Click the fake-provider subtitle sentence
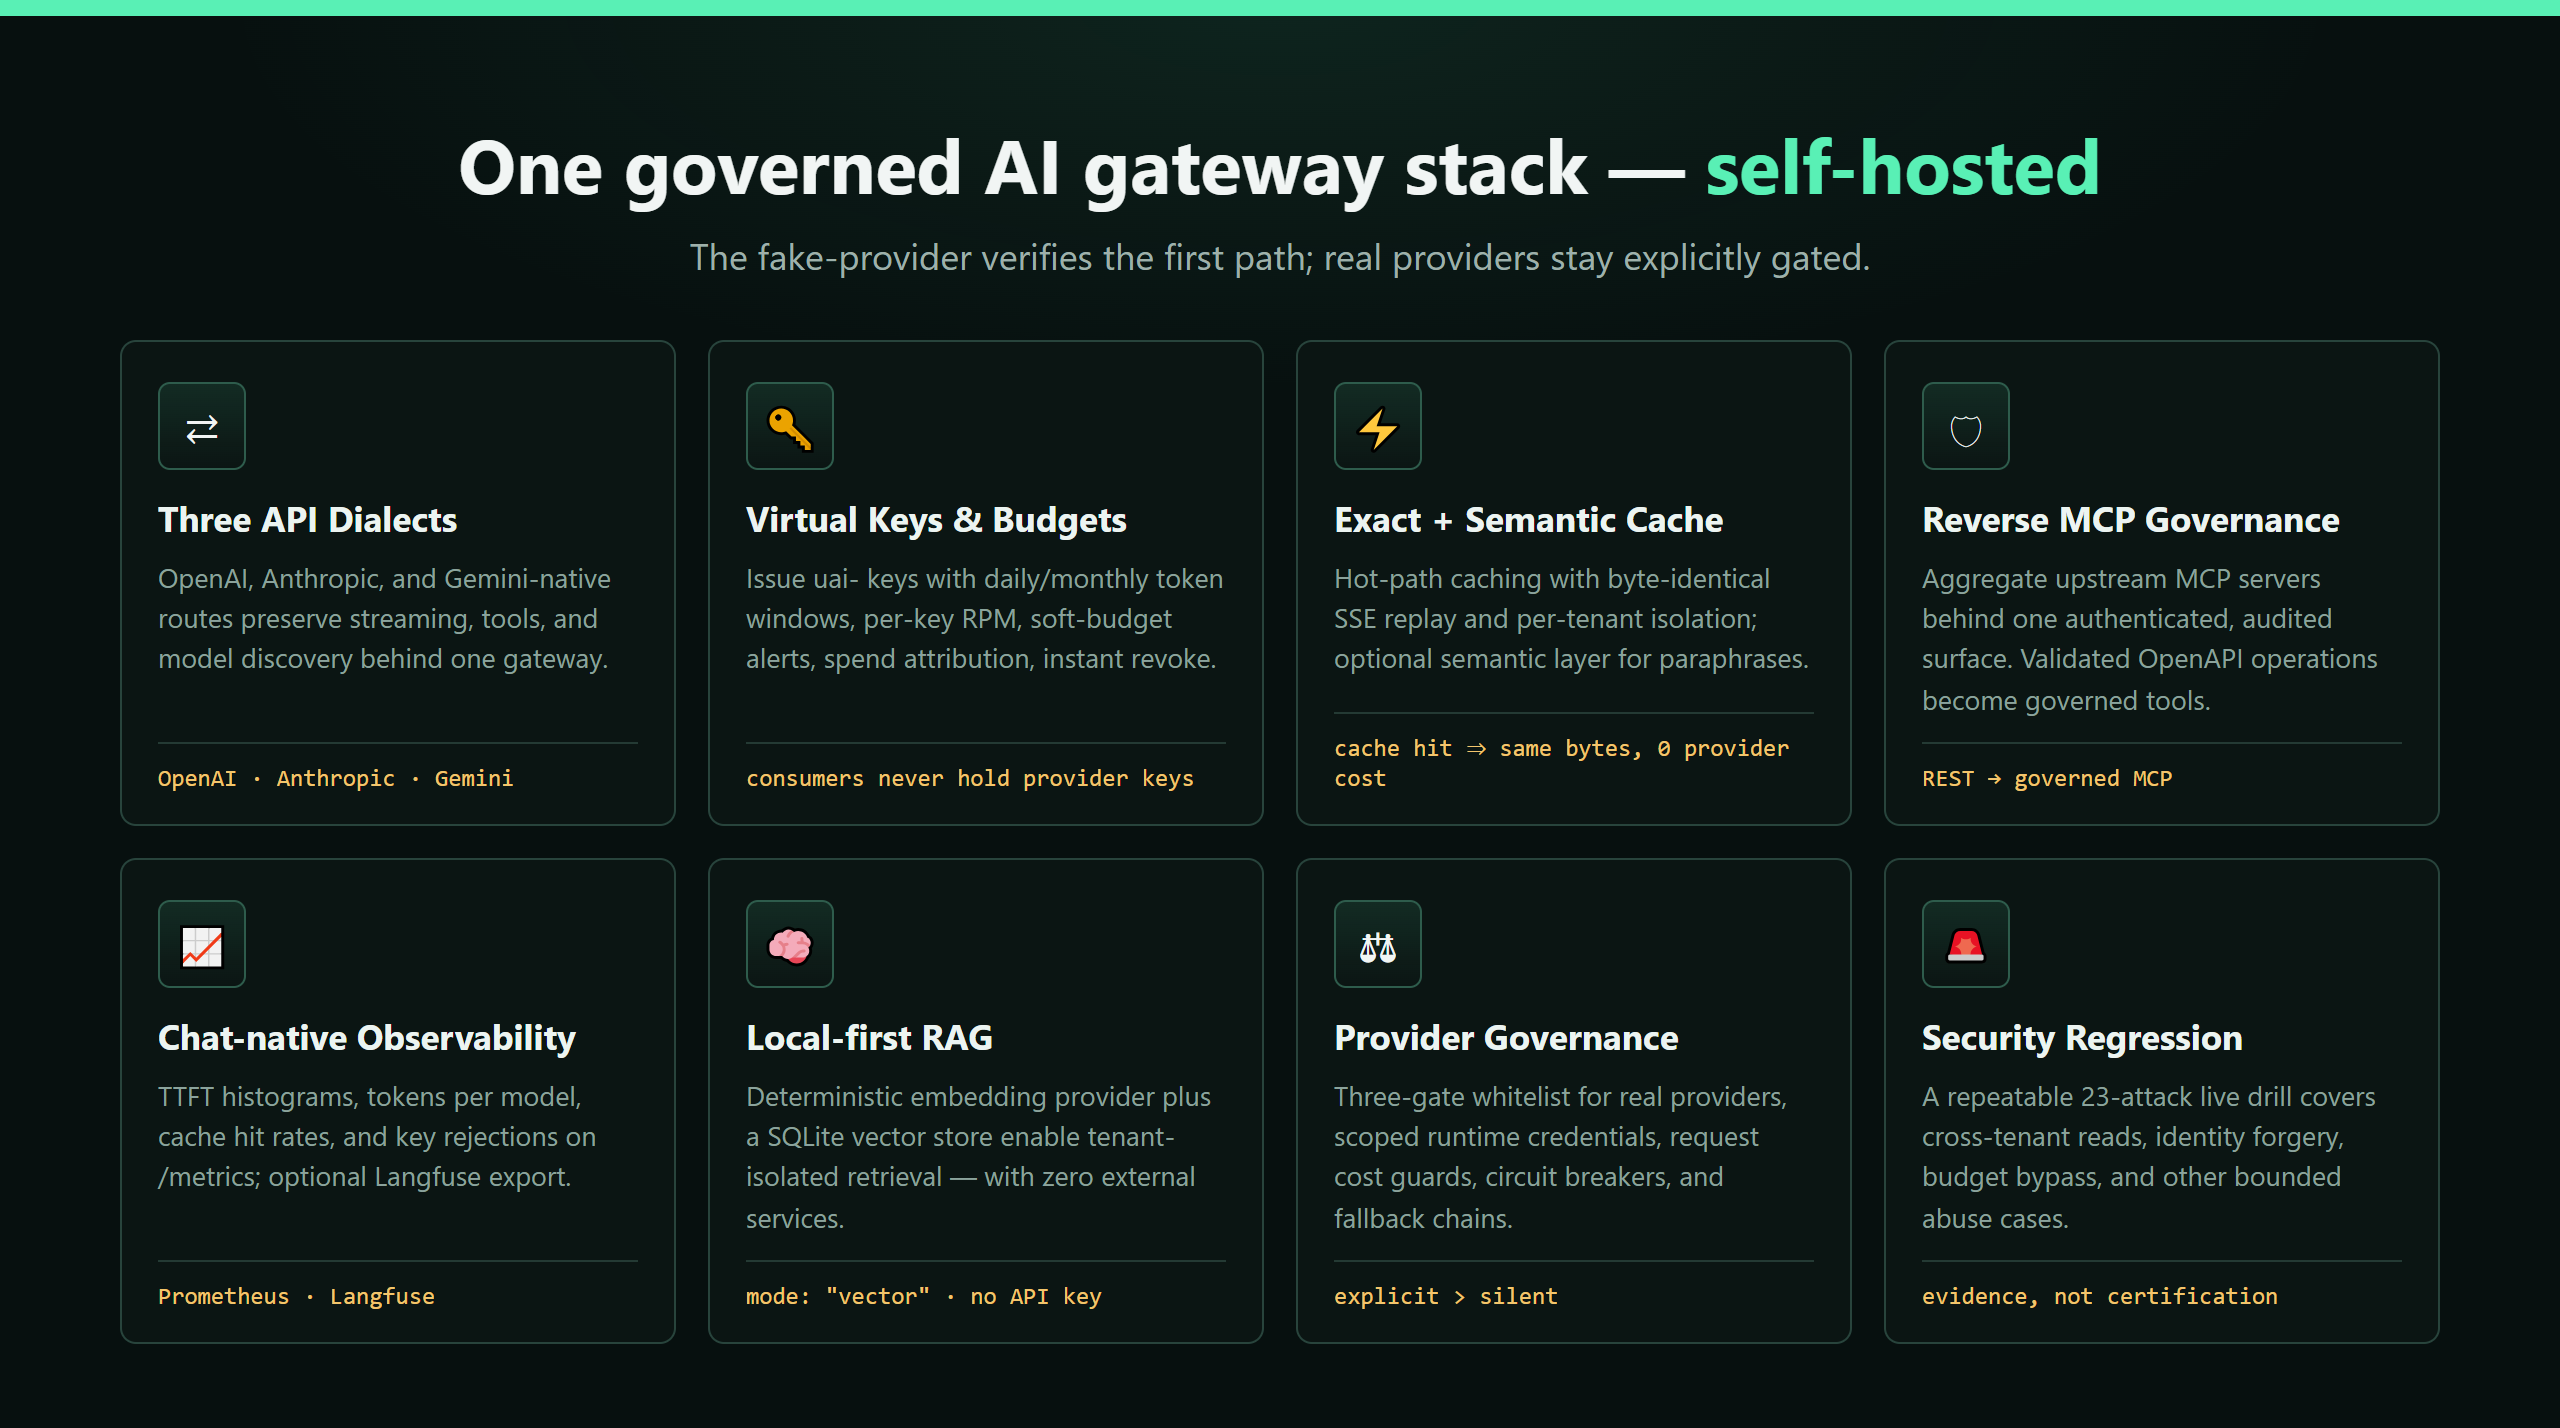2560x1428 pixels. click(1280, 258)
